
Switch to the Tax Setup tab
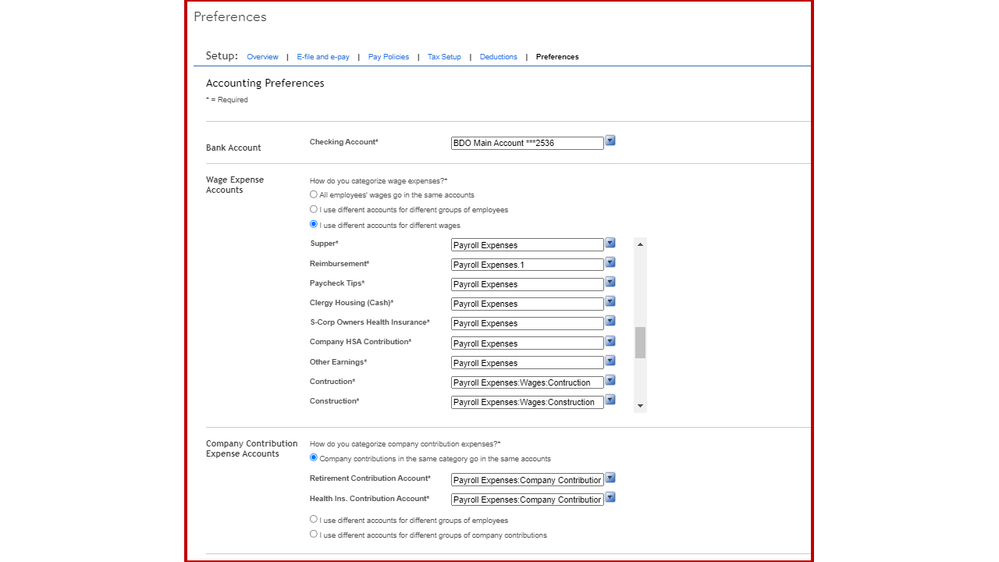tap(444, 57)
